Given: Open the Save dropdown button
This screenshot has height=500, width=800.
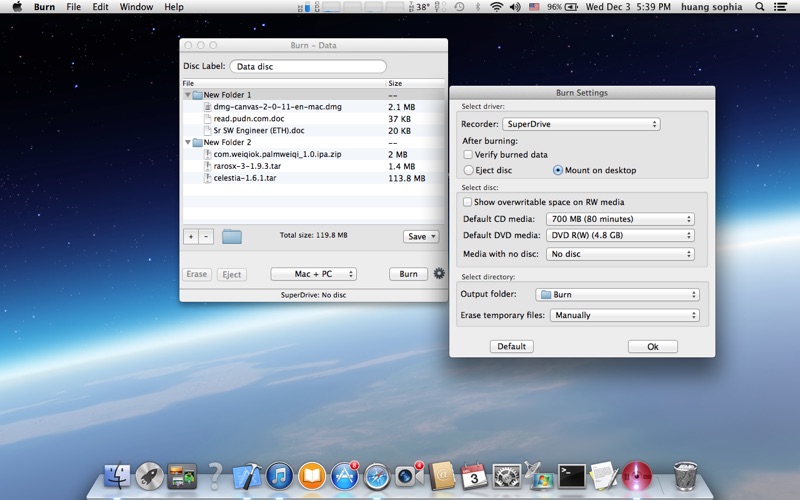Looking at the screenshot, I should click(x=421, y=236).
